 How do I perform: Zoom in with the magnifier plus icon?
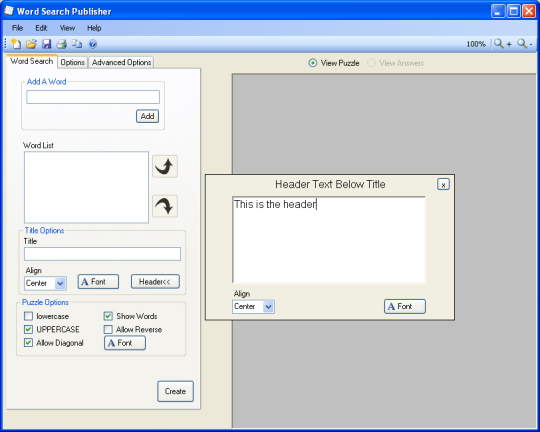[502, 44]
